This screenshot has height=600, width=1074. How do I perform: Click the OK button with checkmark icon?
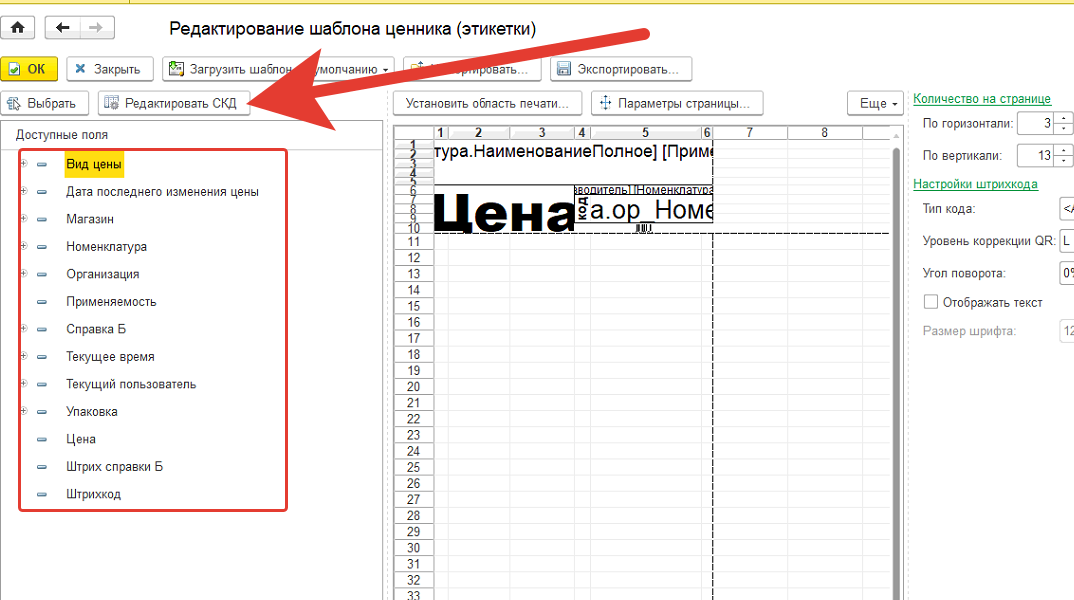(29, 69)
